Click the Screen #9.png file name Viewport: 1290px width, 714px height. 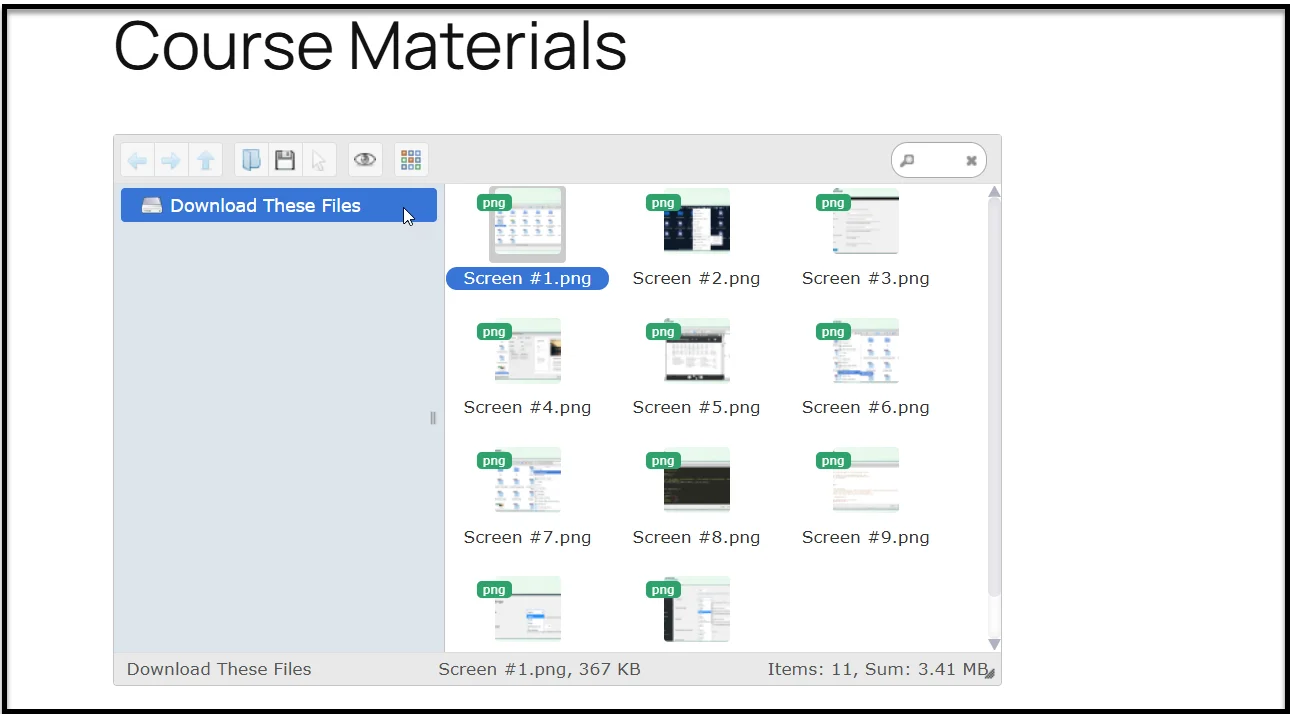tap(865, 538)
